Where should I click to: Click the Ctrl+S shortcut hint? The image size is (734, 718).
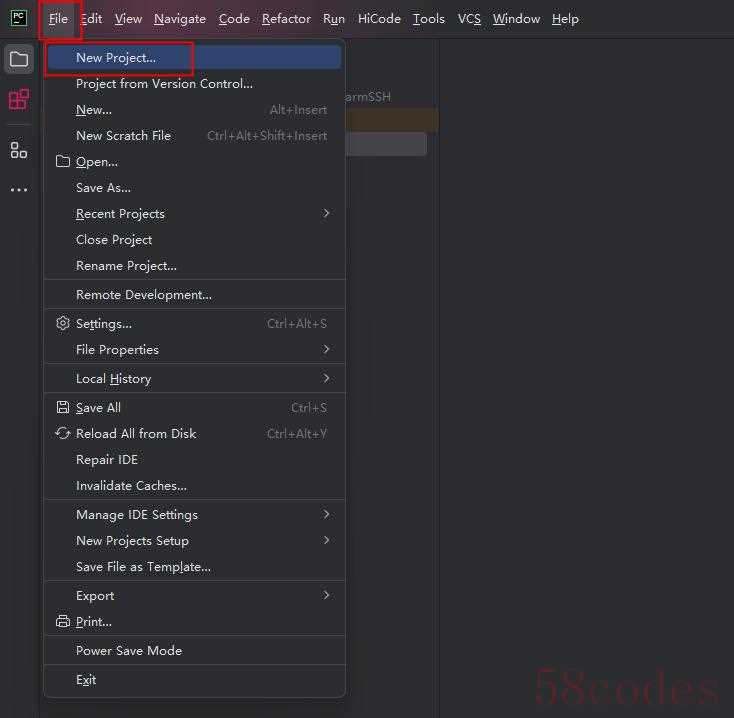coord(309,408)
